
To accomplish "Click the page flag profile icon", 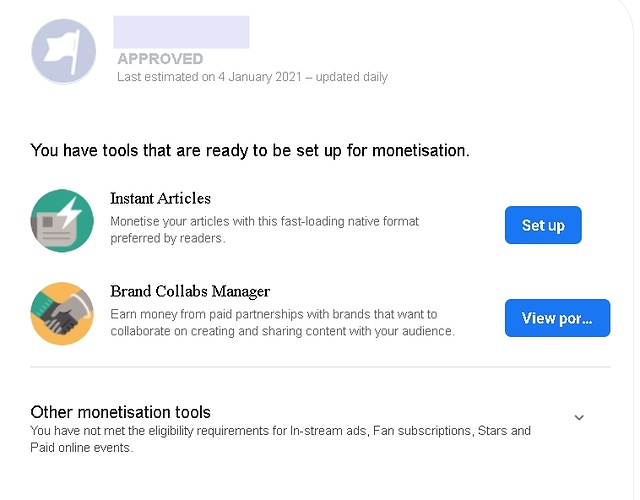I will [64, 51].
